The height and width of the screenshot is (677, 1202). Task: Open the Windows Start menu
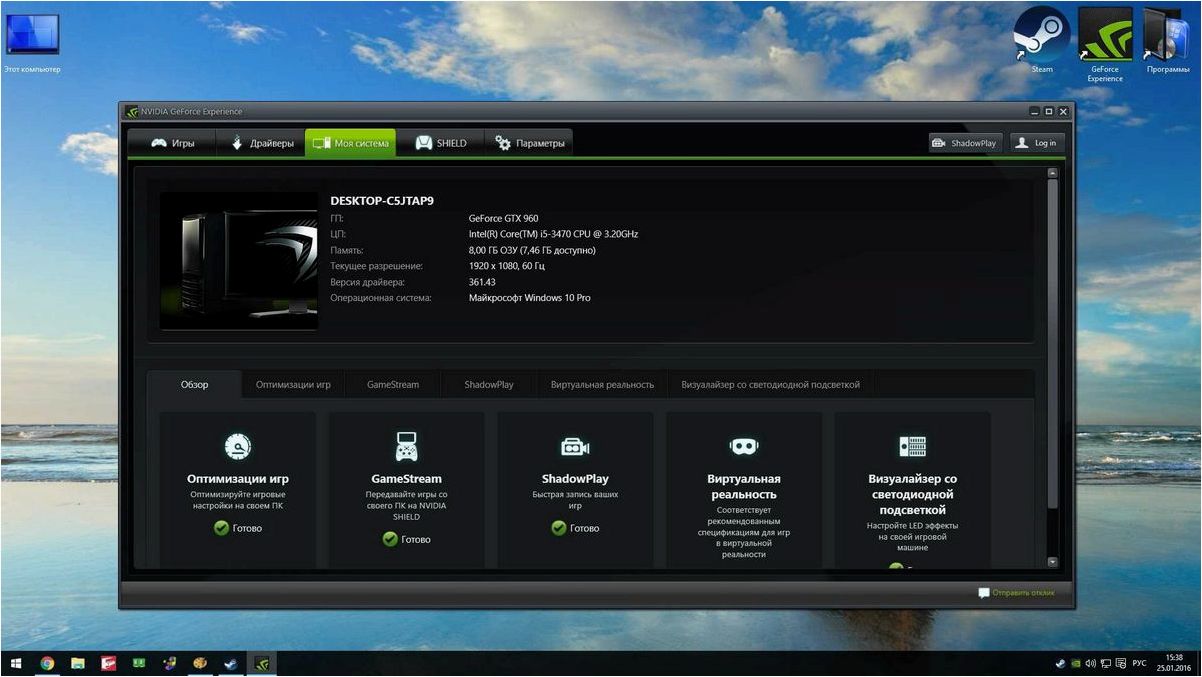coord(16,663)
